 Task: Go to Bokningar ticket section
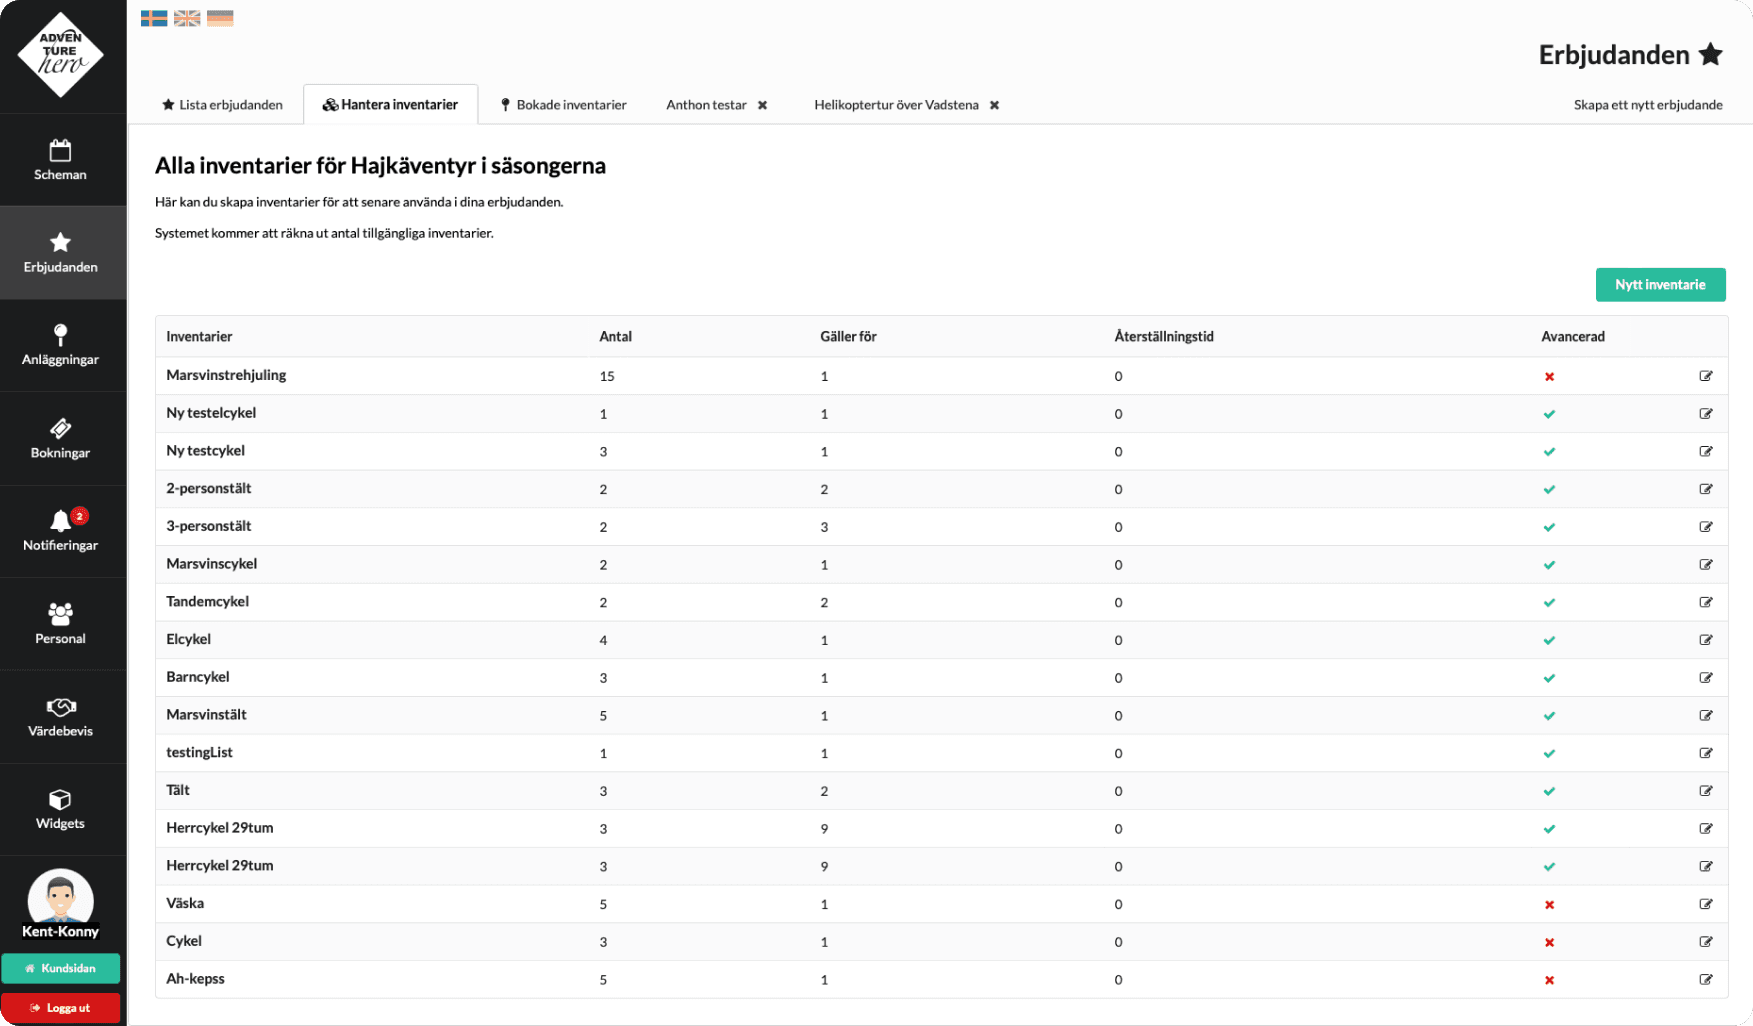coord(60,438)
